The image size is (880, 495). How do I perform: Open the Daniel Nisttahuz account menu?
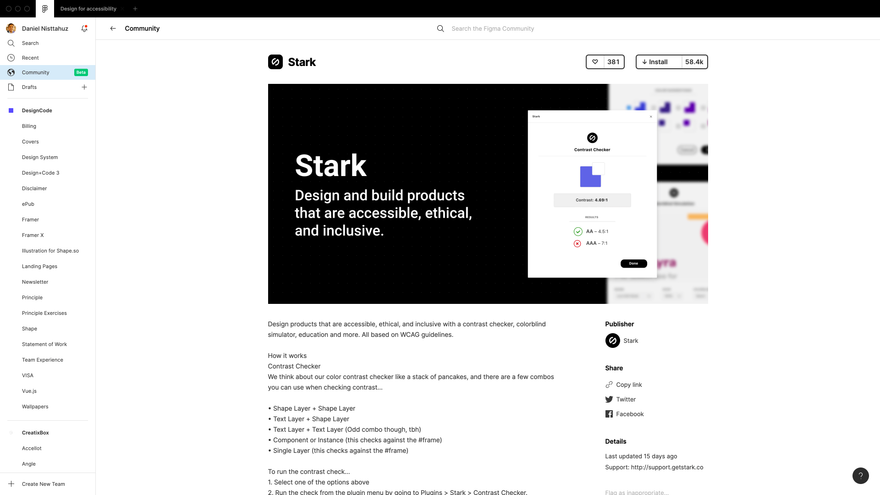45,28
